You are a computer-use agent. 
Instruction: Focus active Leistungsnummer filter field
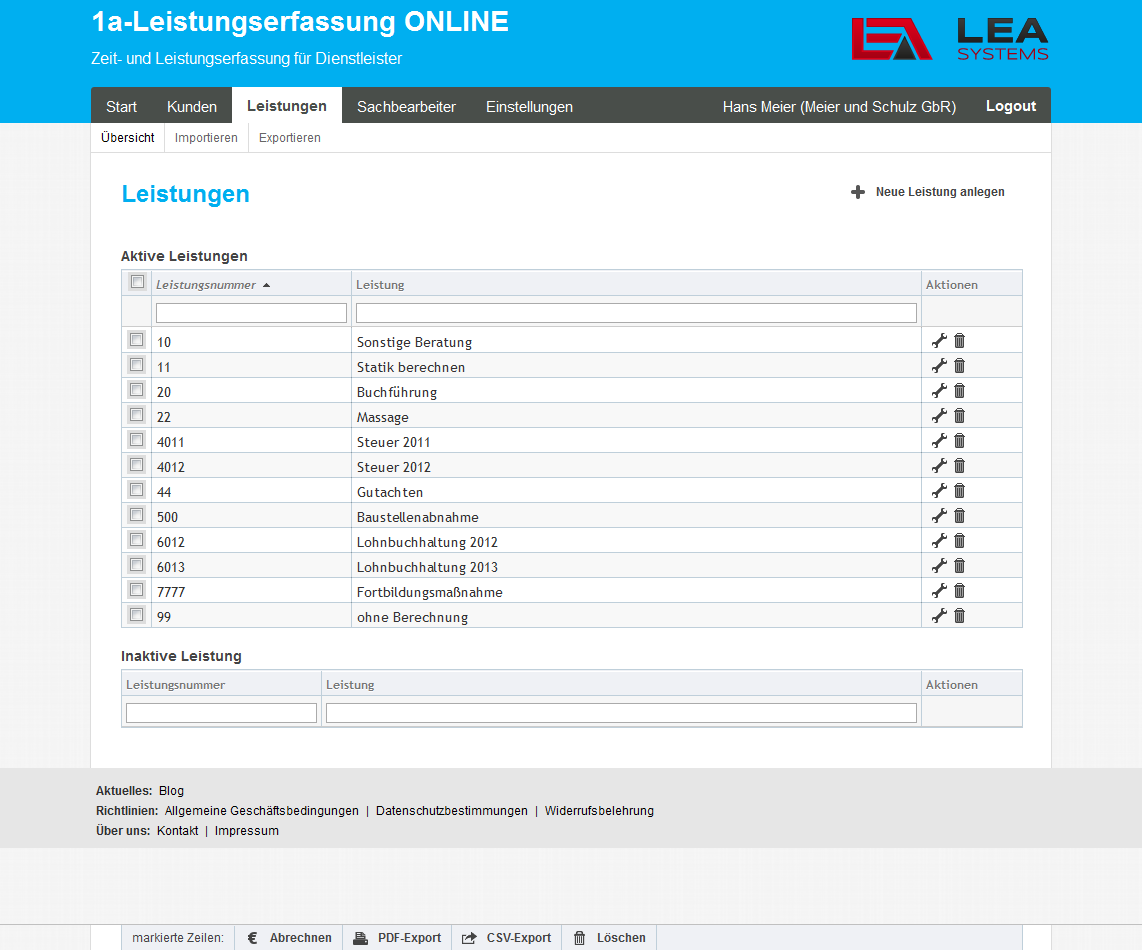click(x=251, y=313)
